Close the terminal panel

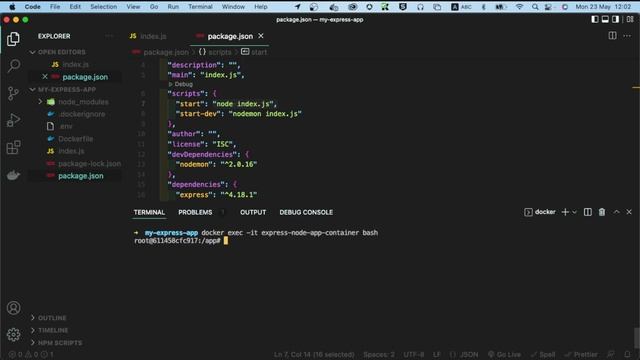tap(629, 212)
